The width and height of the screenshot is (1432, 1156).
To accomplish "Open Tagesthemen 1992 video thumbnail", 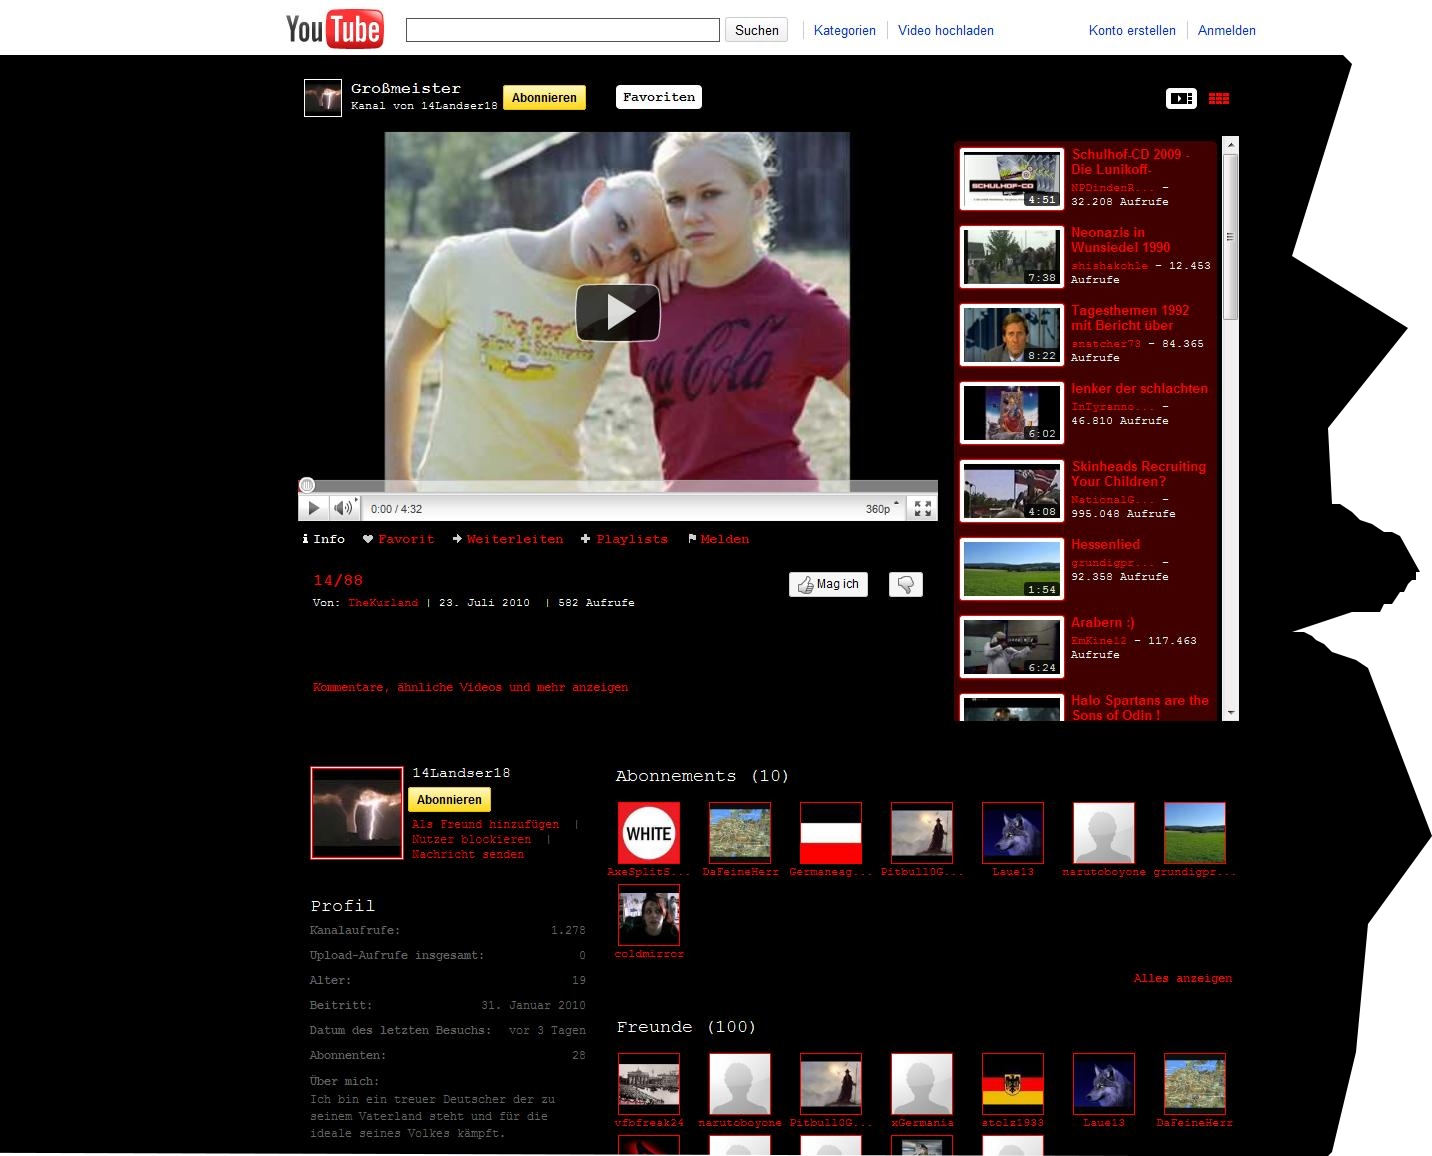I will click(1011, 335).
